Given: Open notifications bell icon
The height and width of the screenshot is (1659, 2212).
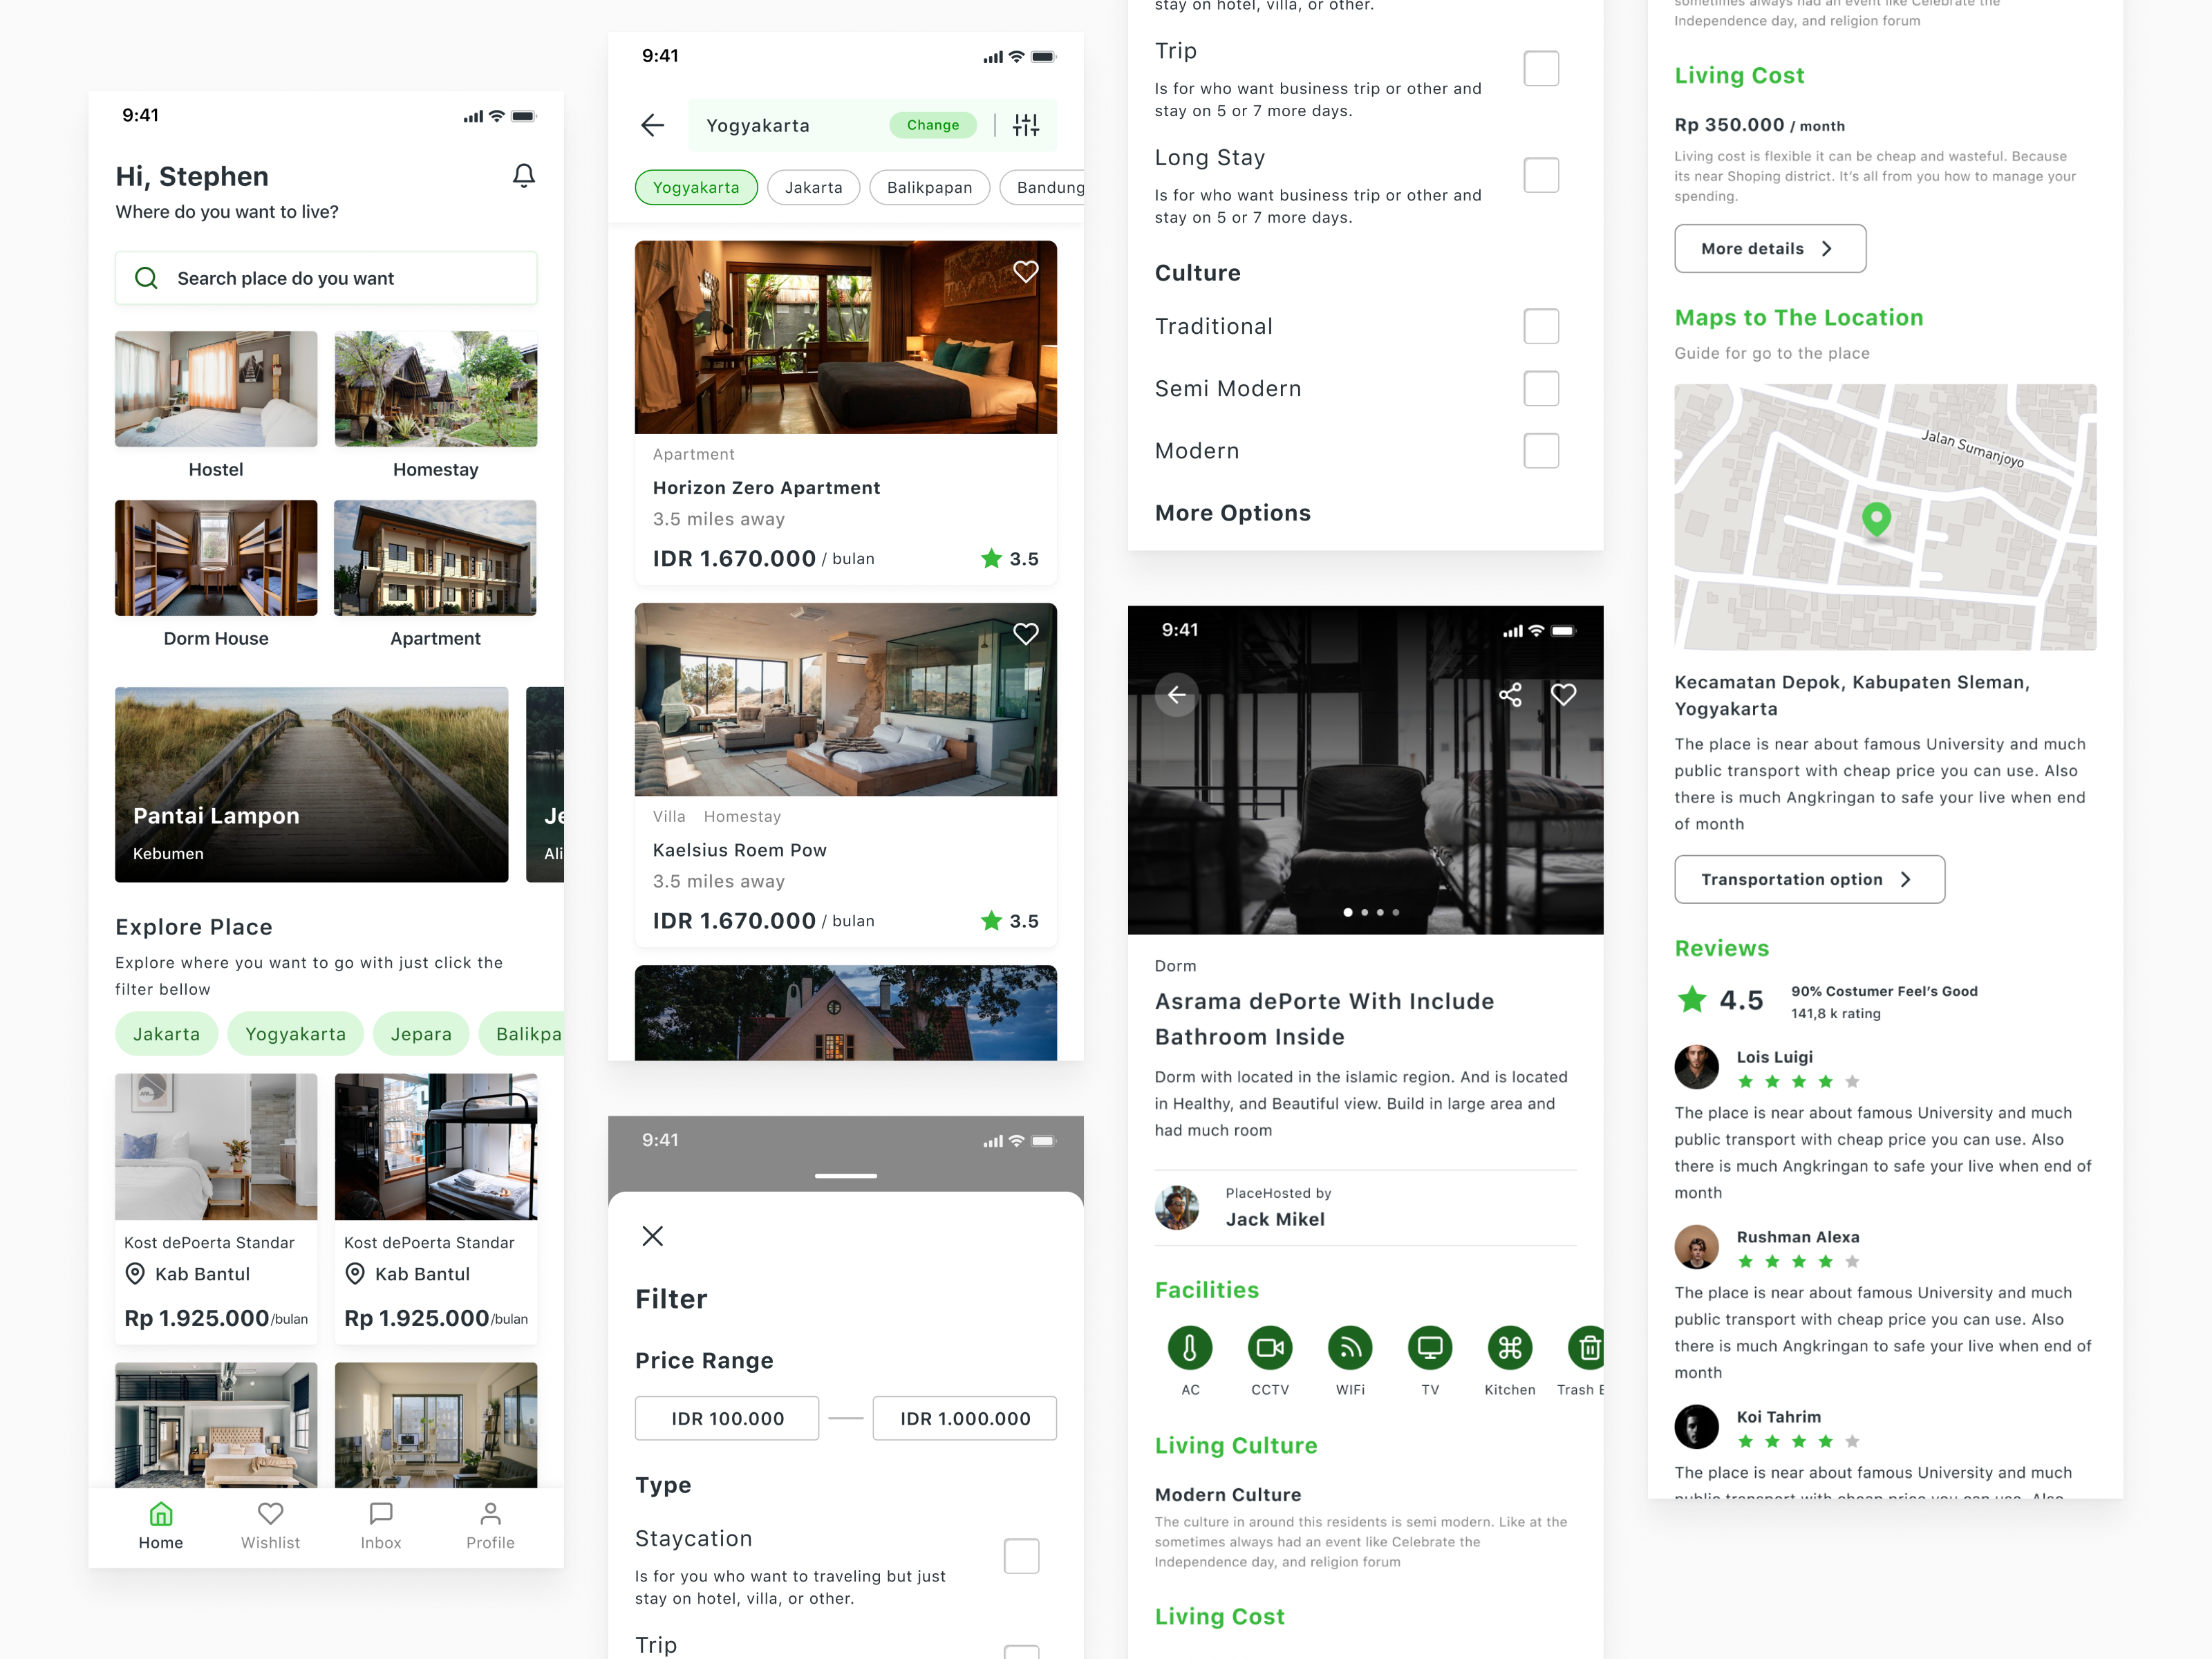Looking at the screenshot, I should [x=523, y=176].
